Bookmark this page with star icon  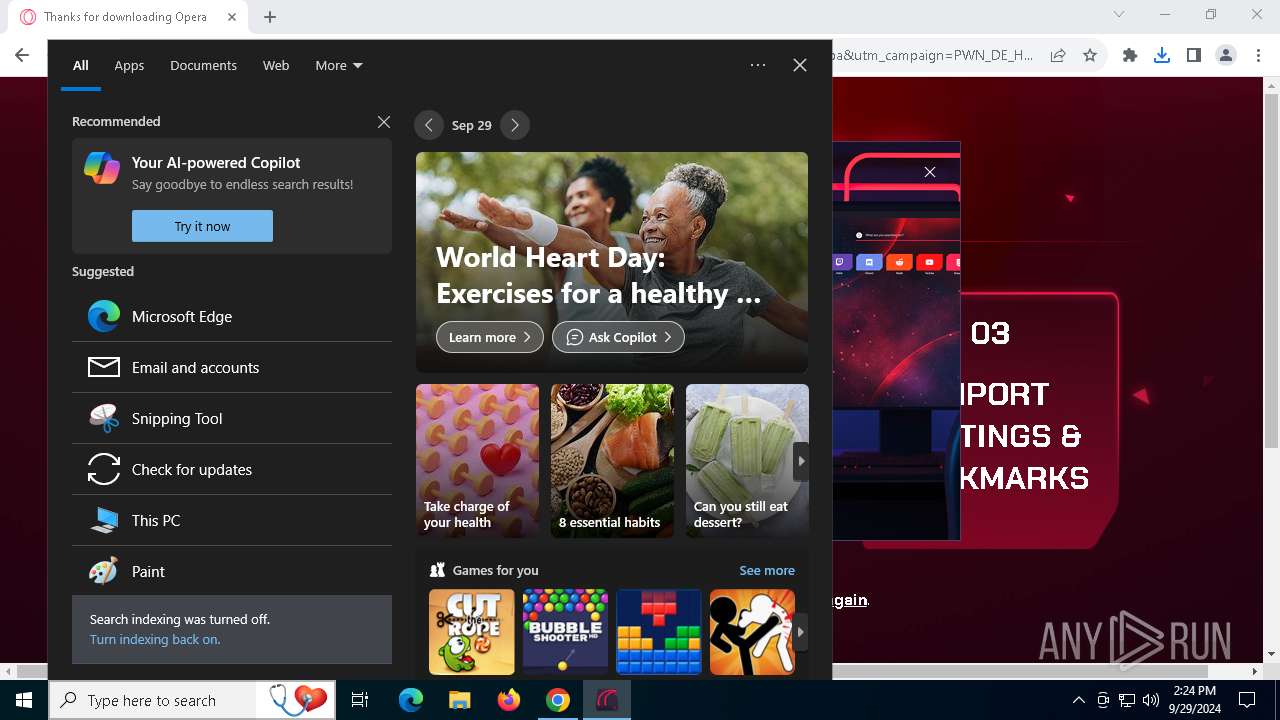tap(1090, 55)
